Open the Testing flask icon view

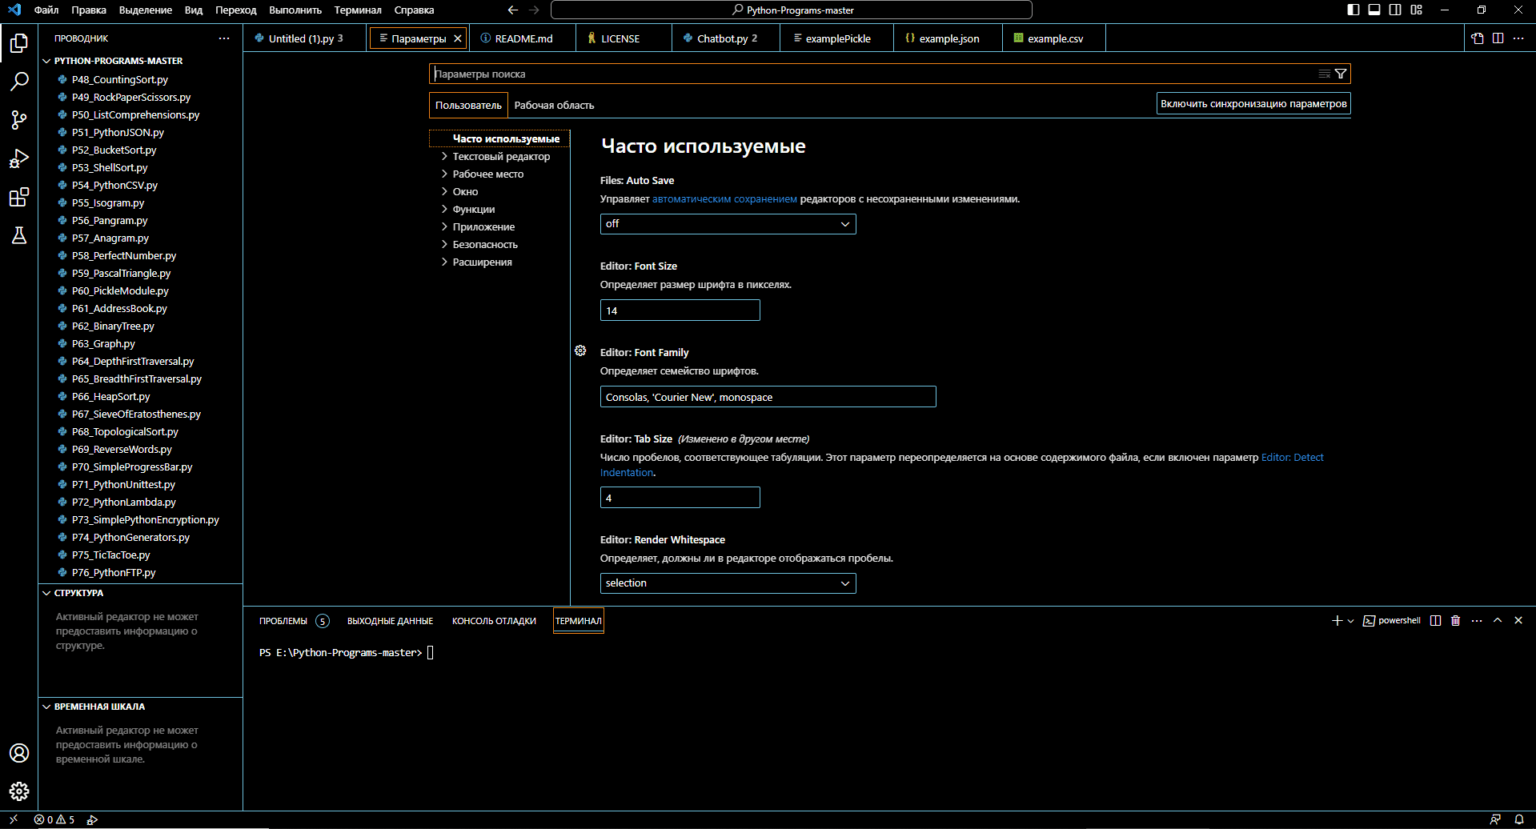[x=19, y=236]
